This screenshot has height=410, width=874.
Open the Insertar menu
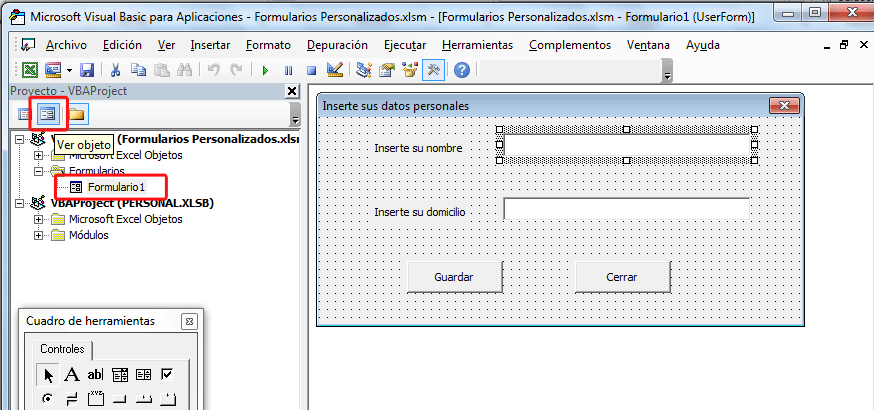210,45
